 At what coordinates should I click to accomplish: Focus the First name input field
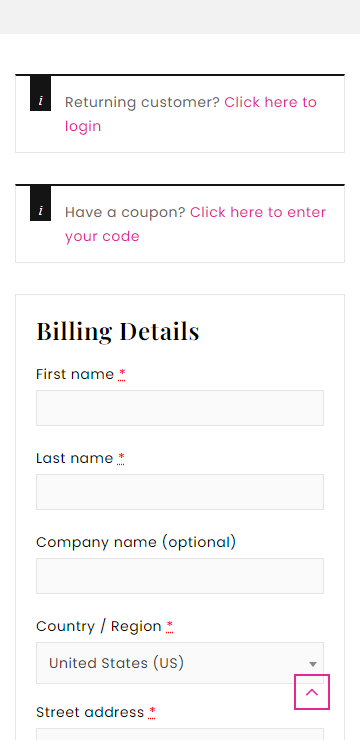pos(180,408)
